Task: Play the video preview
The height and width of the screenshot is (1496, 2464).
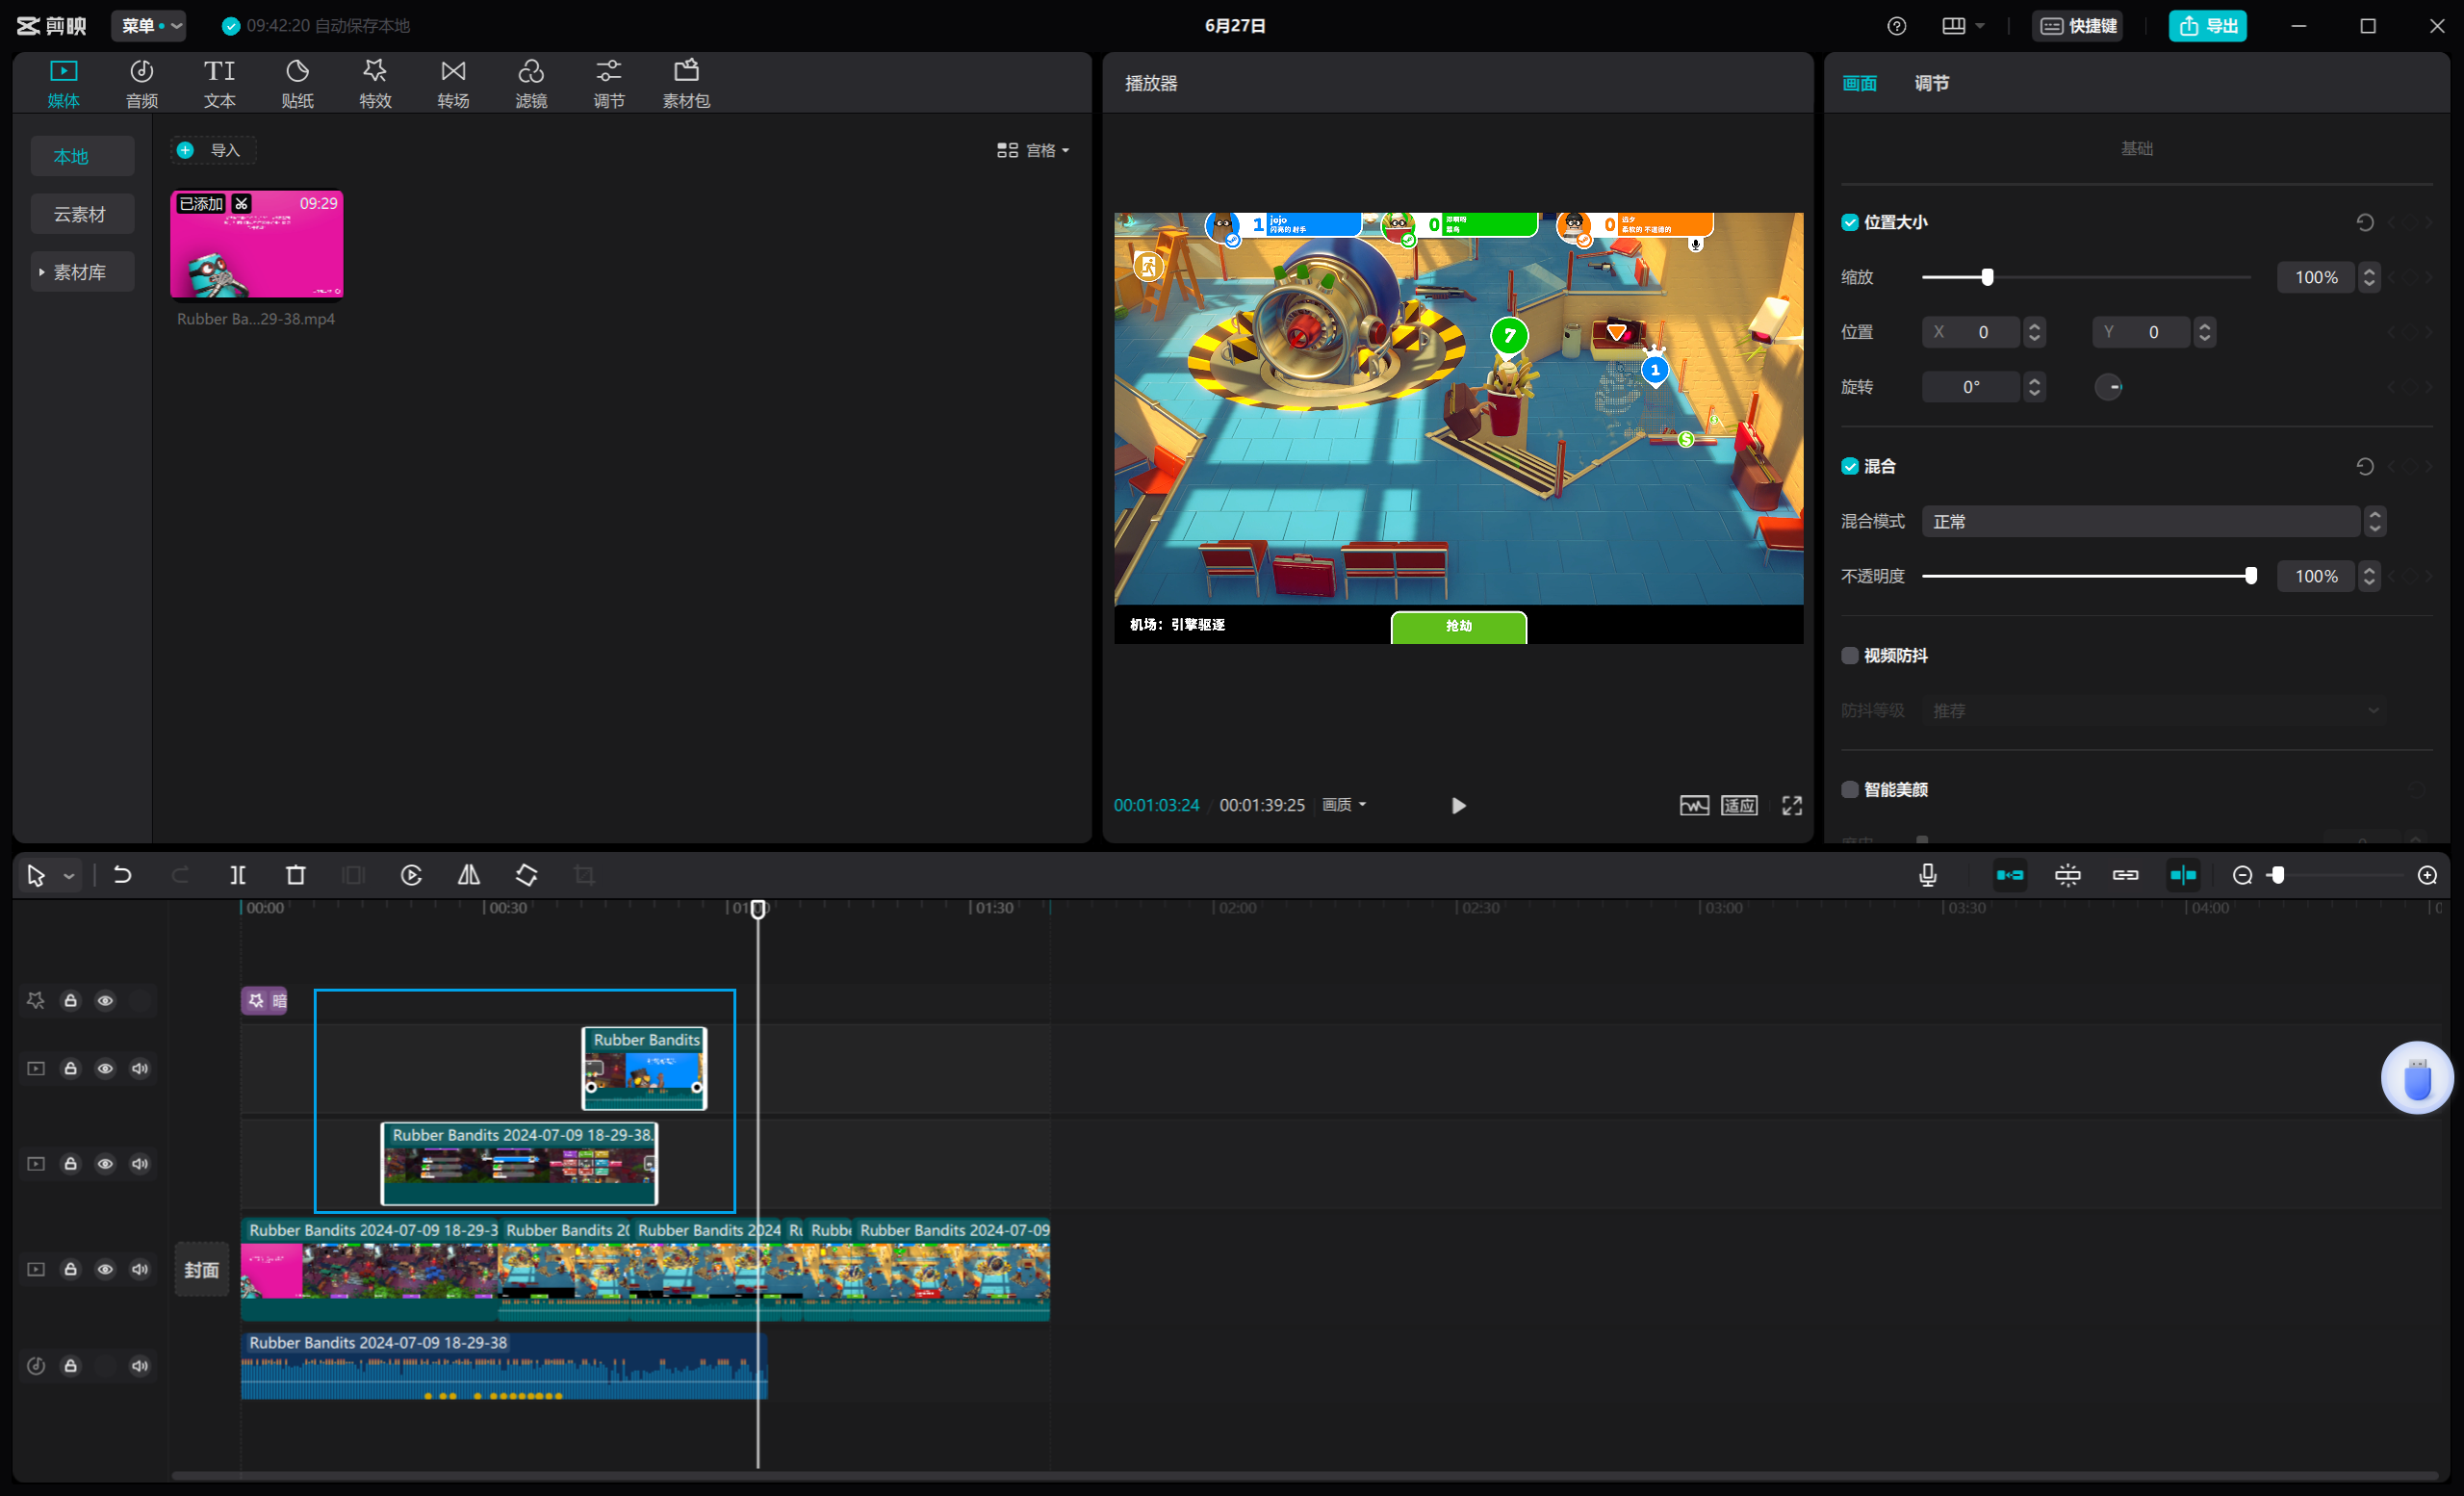Action: [x=1458, y=806]
